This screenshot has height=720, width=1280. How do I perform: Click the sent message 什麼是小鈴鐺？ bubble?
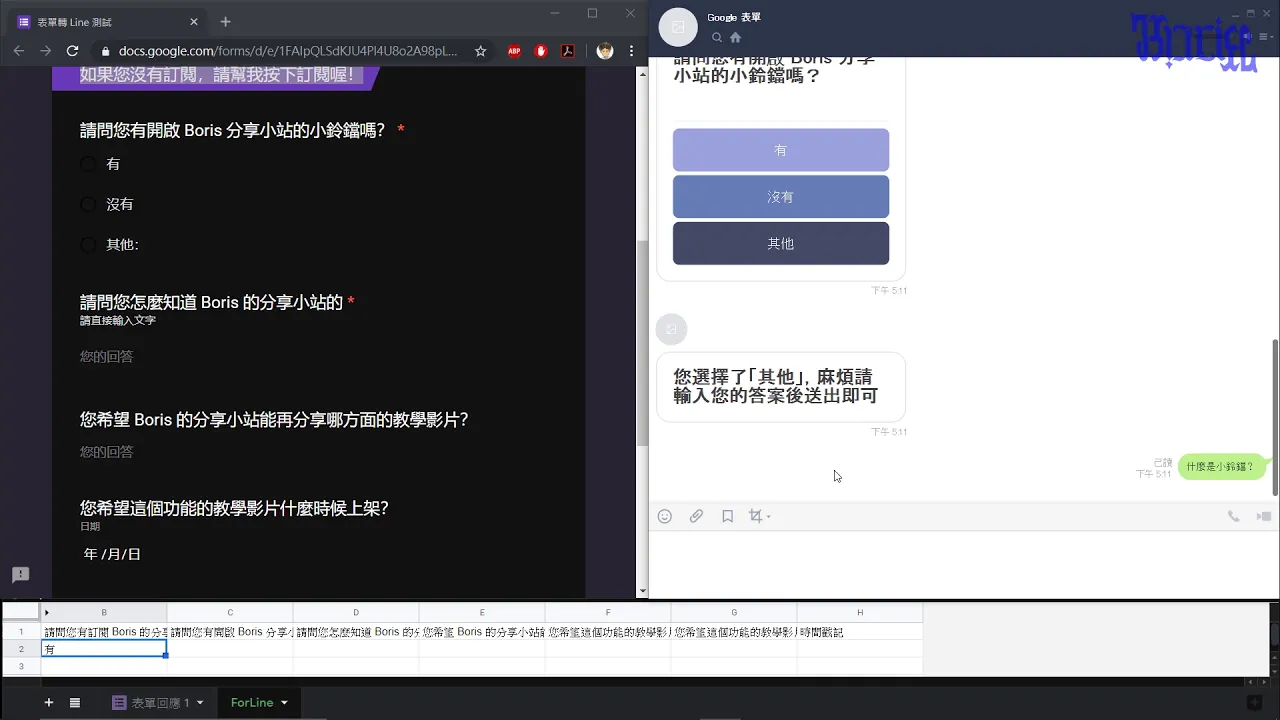(x=1222, y=467)
